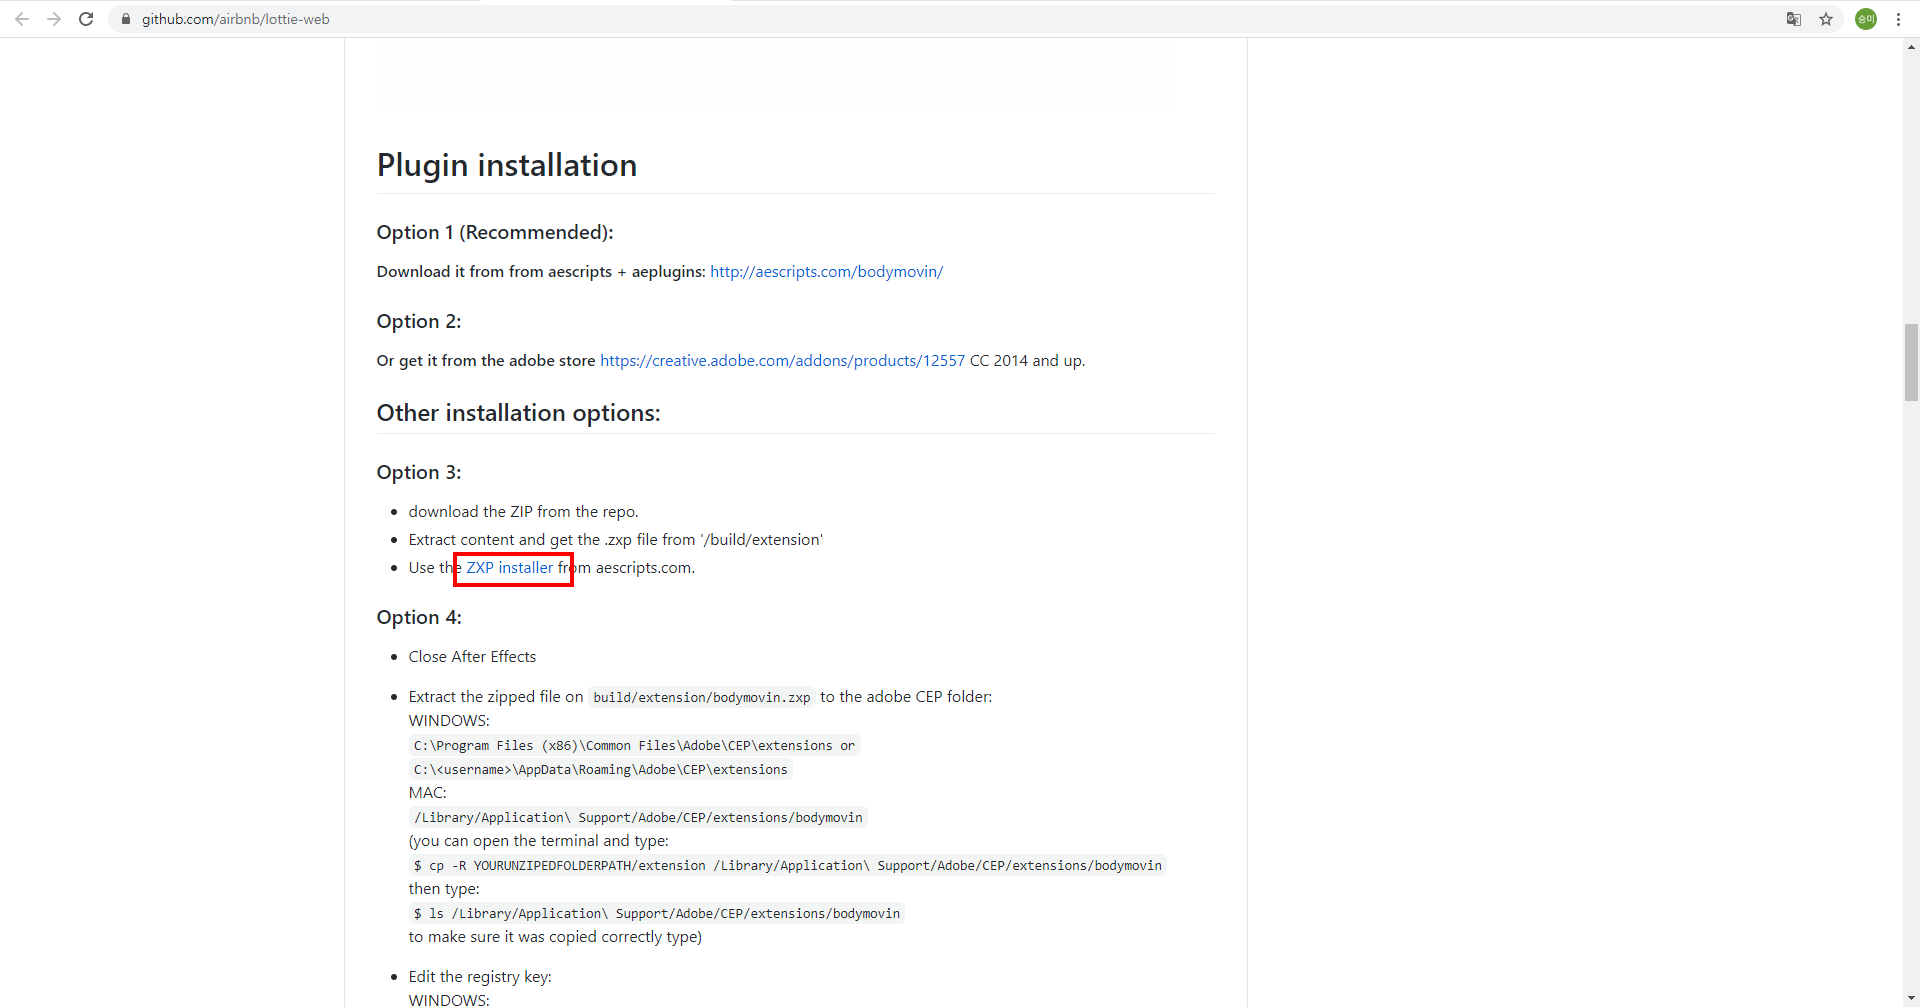Image resolution: width=1920 pixels, height=1007 pixels.
Task: Click the Program Files (x86) path code
Action: click(634, 745)
